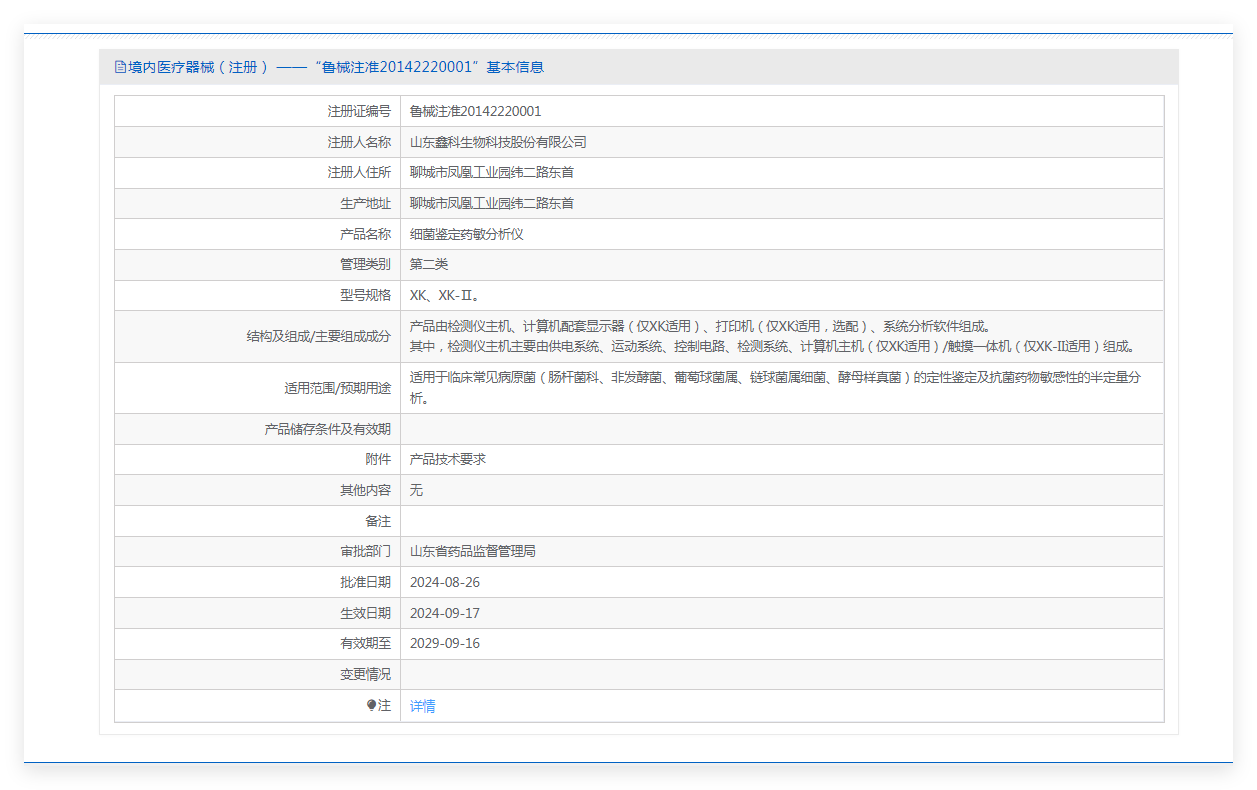Screen dimensions: 1257x790
Task: Click the 附件 label
Action: pyautogui.click(x=378, y=459)
